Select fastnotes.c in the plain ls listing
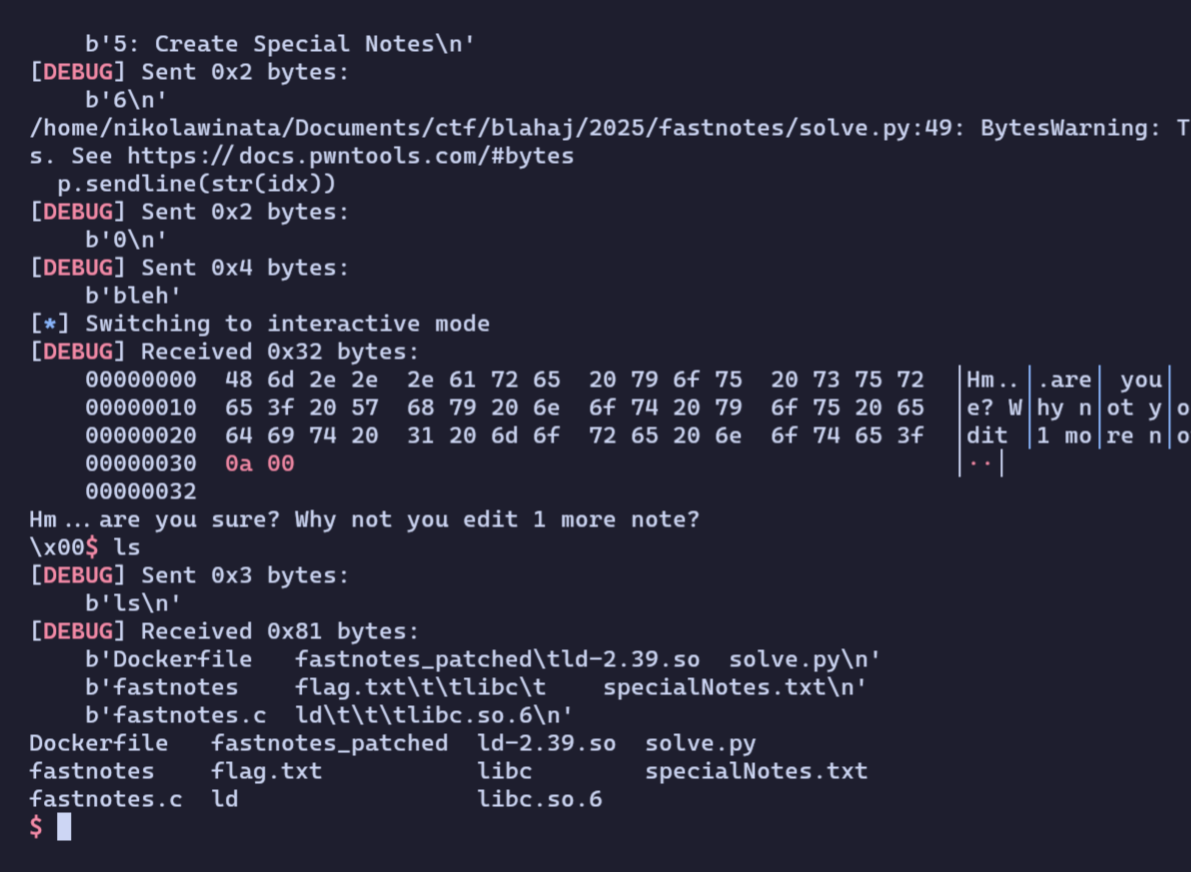 (105, 799)
